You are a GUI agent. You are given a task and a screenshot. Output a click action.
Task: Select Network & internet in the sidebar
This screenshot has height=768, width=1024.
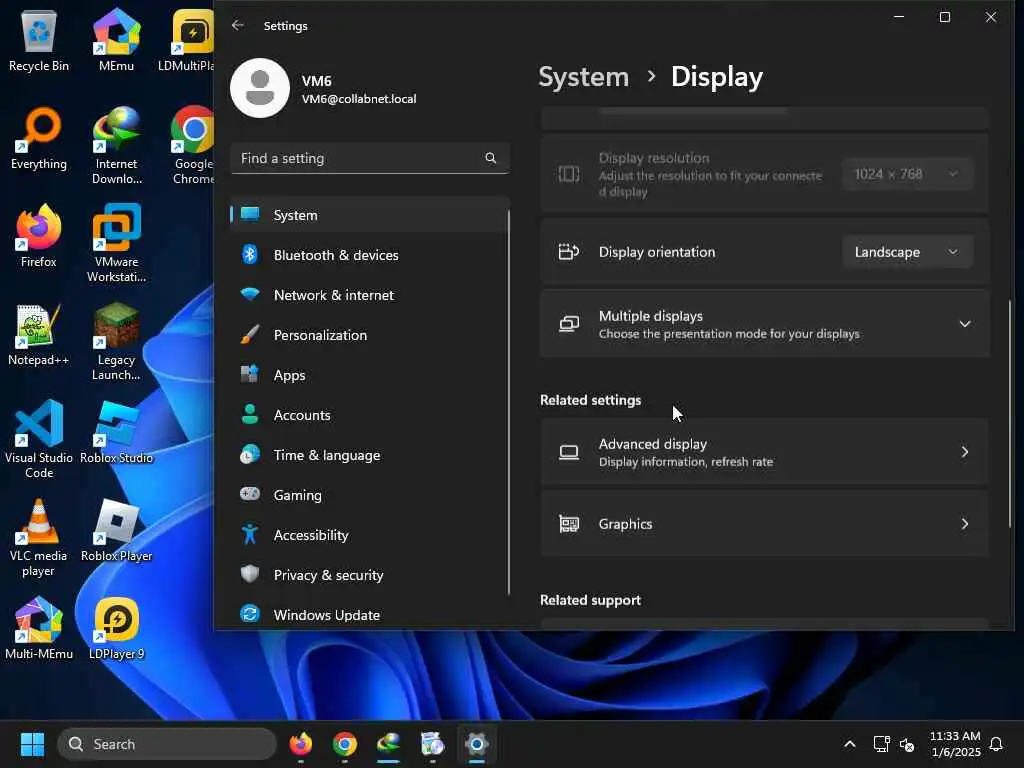pyautogui.click(x=370, y=295)
